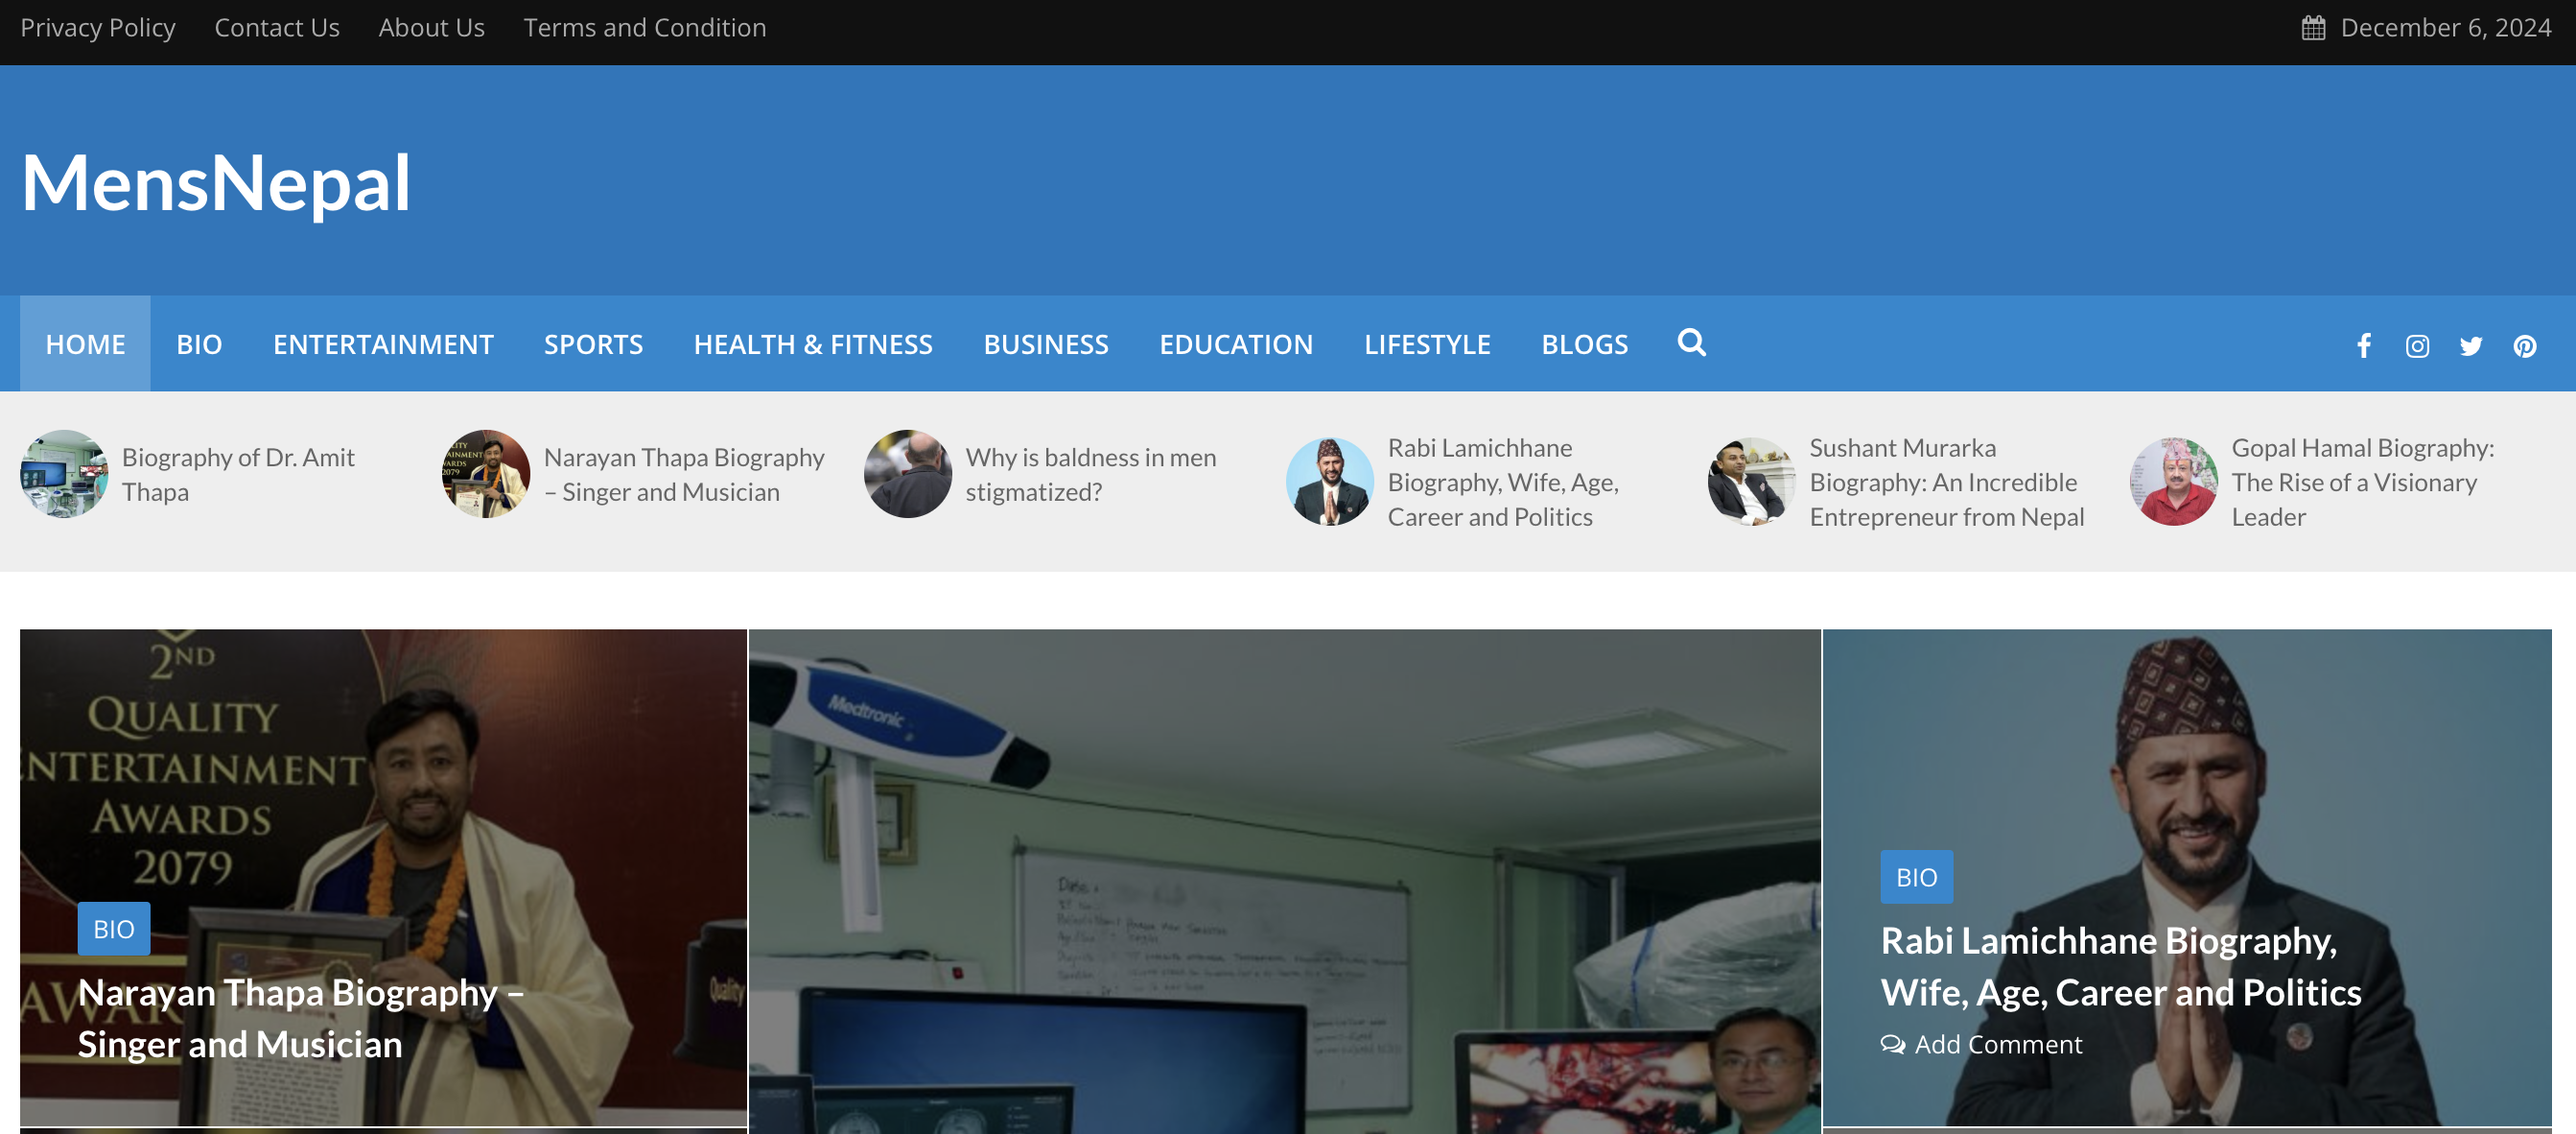Open Terms and Condition link
This screenshot has height=1134, width=2576.
tap(645, 28)
